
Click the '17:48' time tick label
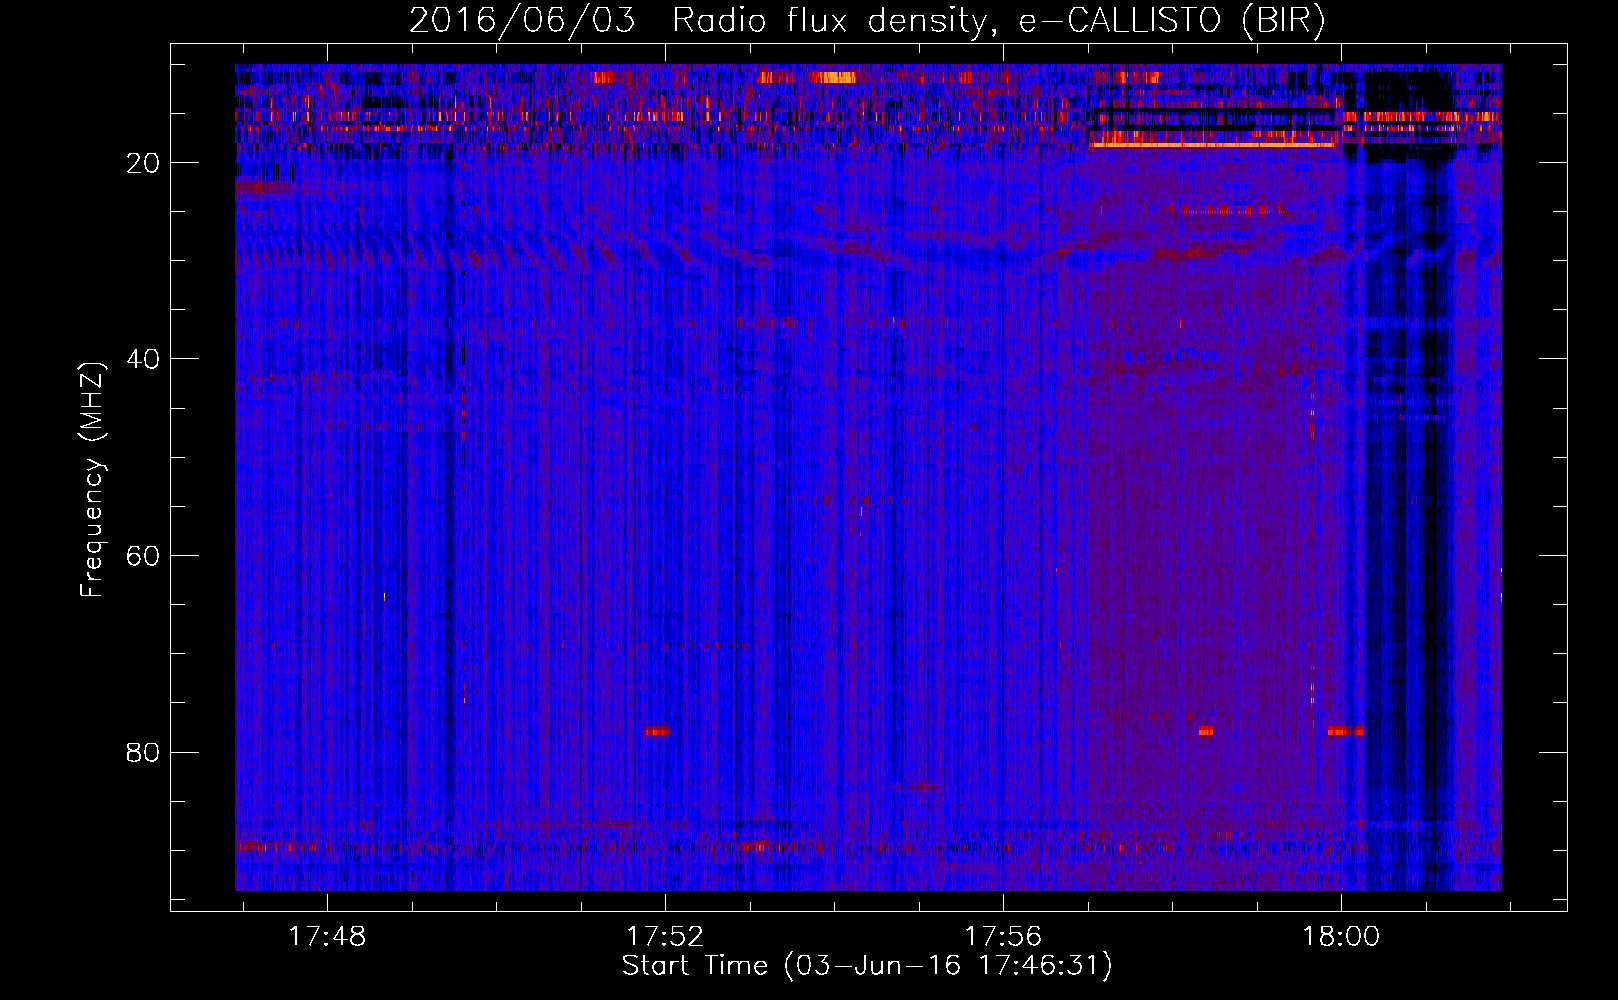pyautogui.click(x=327, y=937)
